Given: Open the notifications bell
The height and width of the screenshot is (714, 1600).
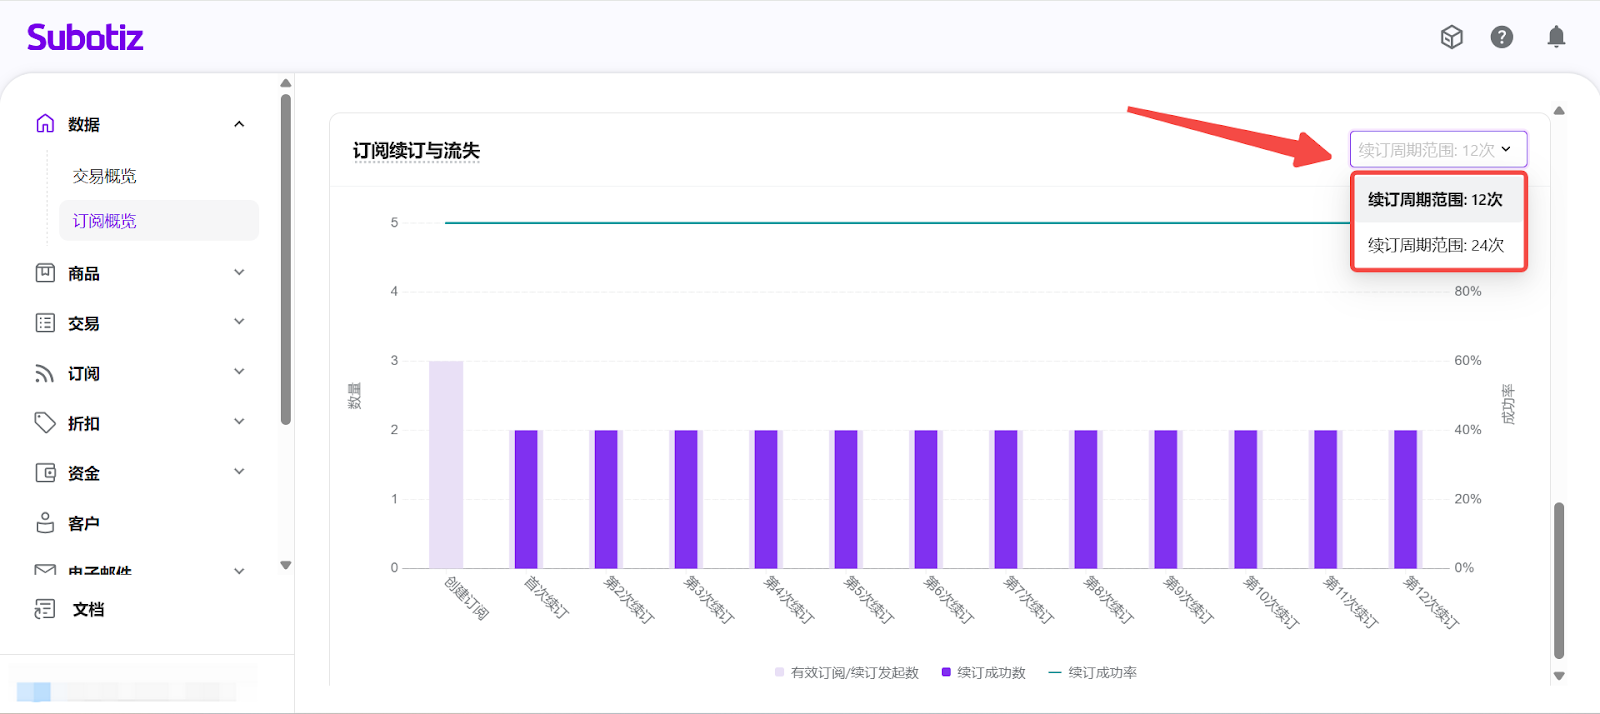Looking at the screenshot, I should [x=1556, y=37].
